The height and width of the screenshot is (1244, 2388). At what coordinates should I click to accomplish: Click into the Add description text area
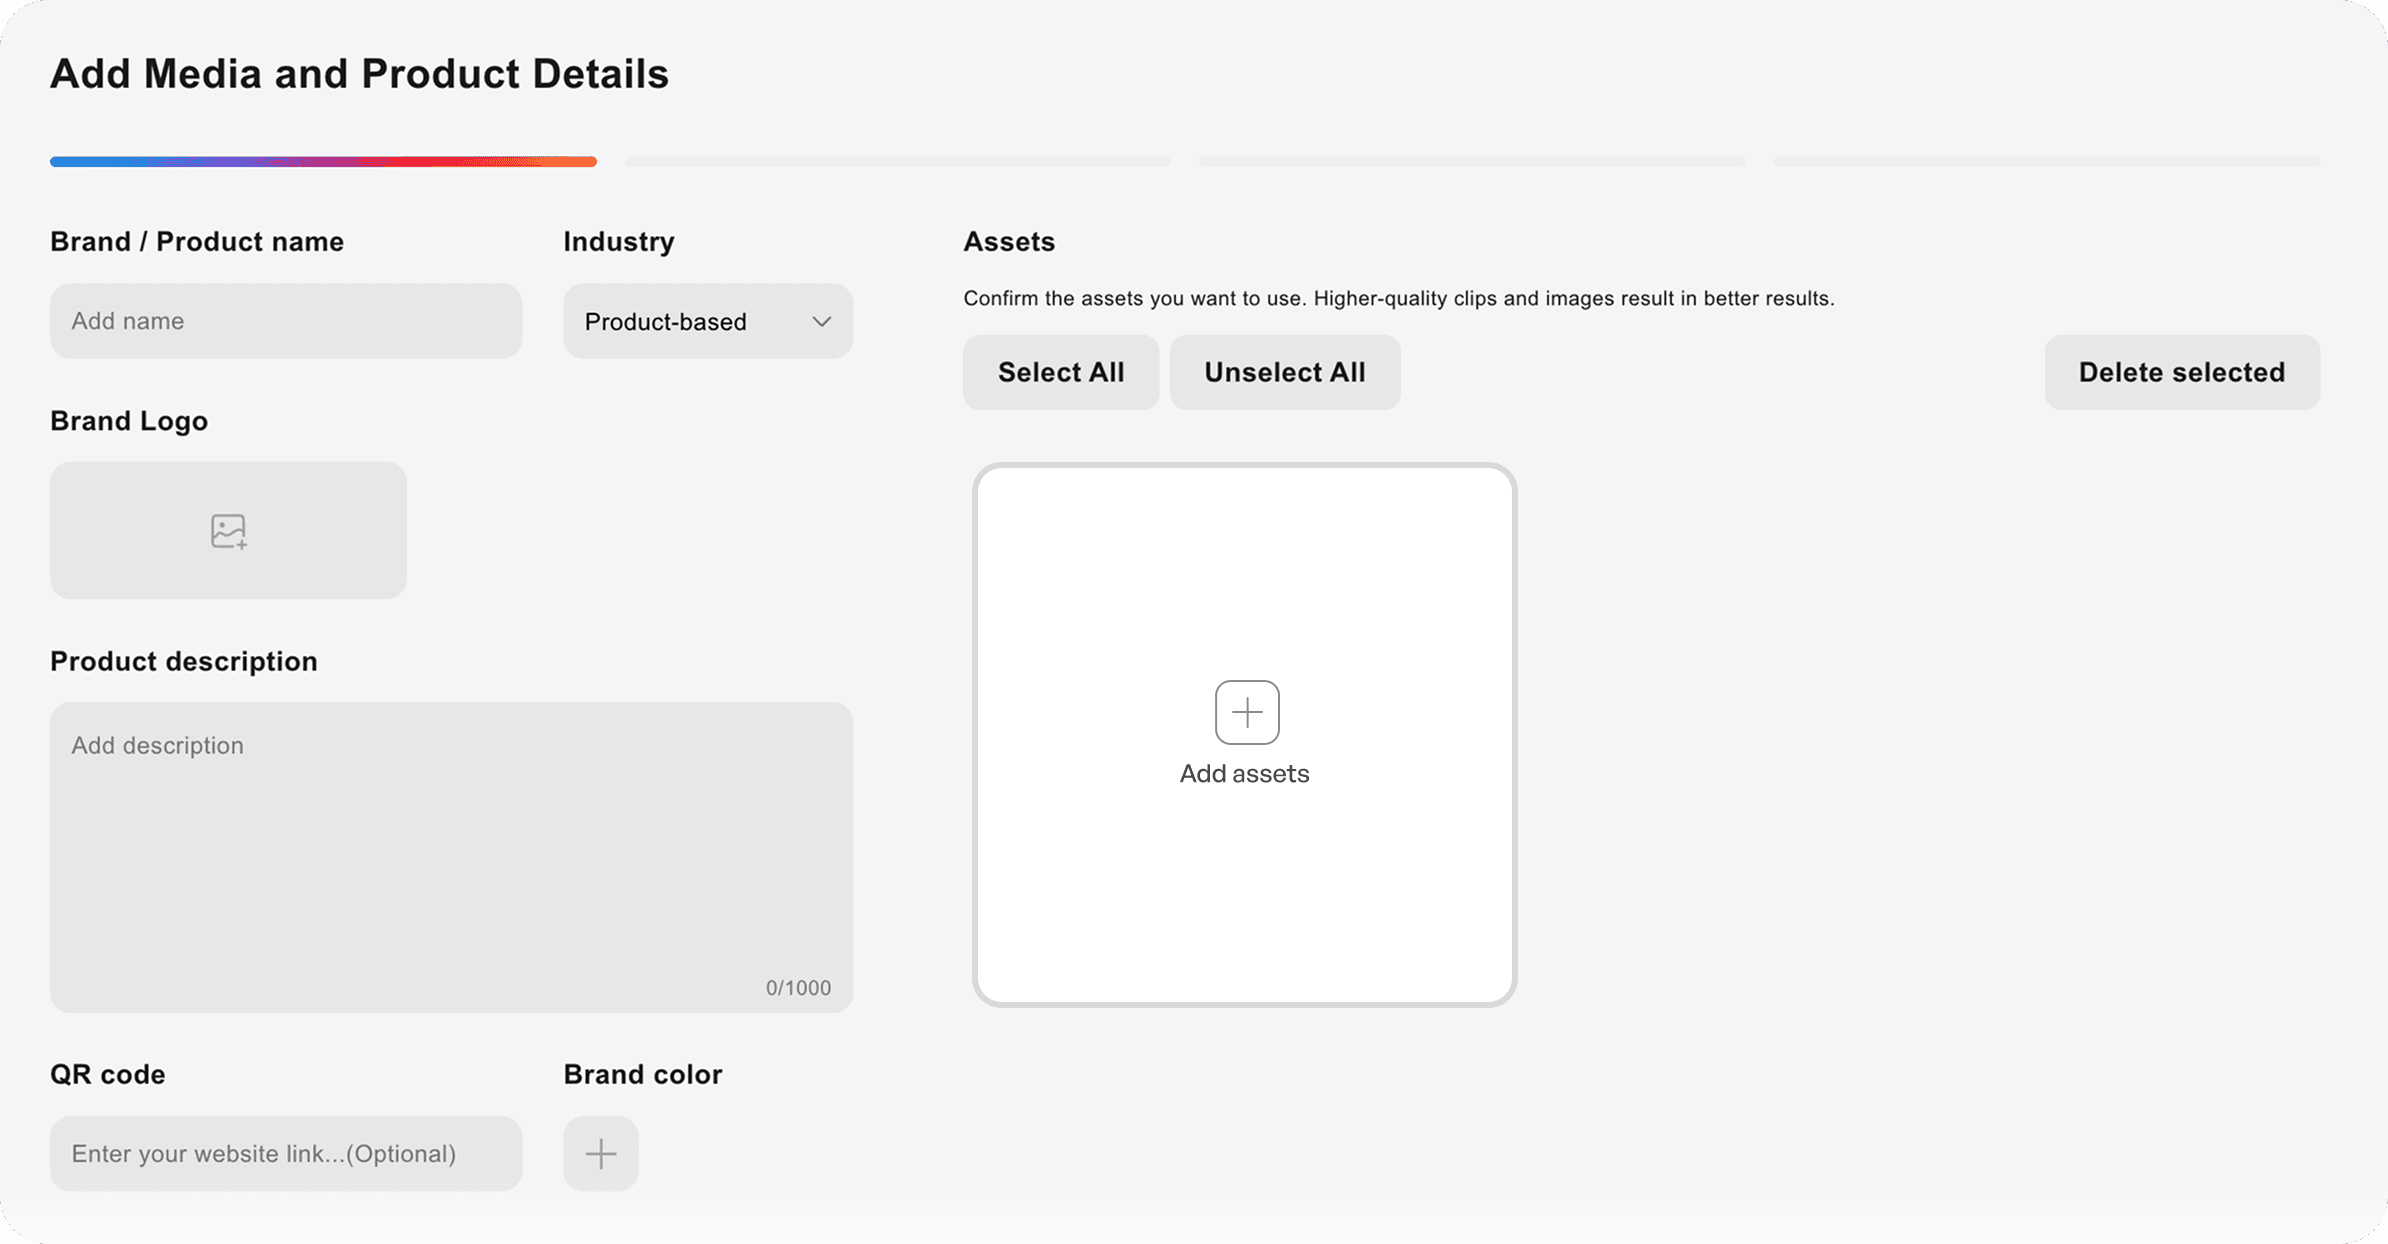(x=450, y=855)
